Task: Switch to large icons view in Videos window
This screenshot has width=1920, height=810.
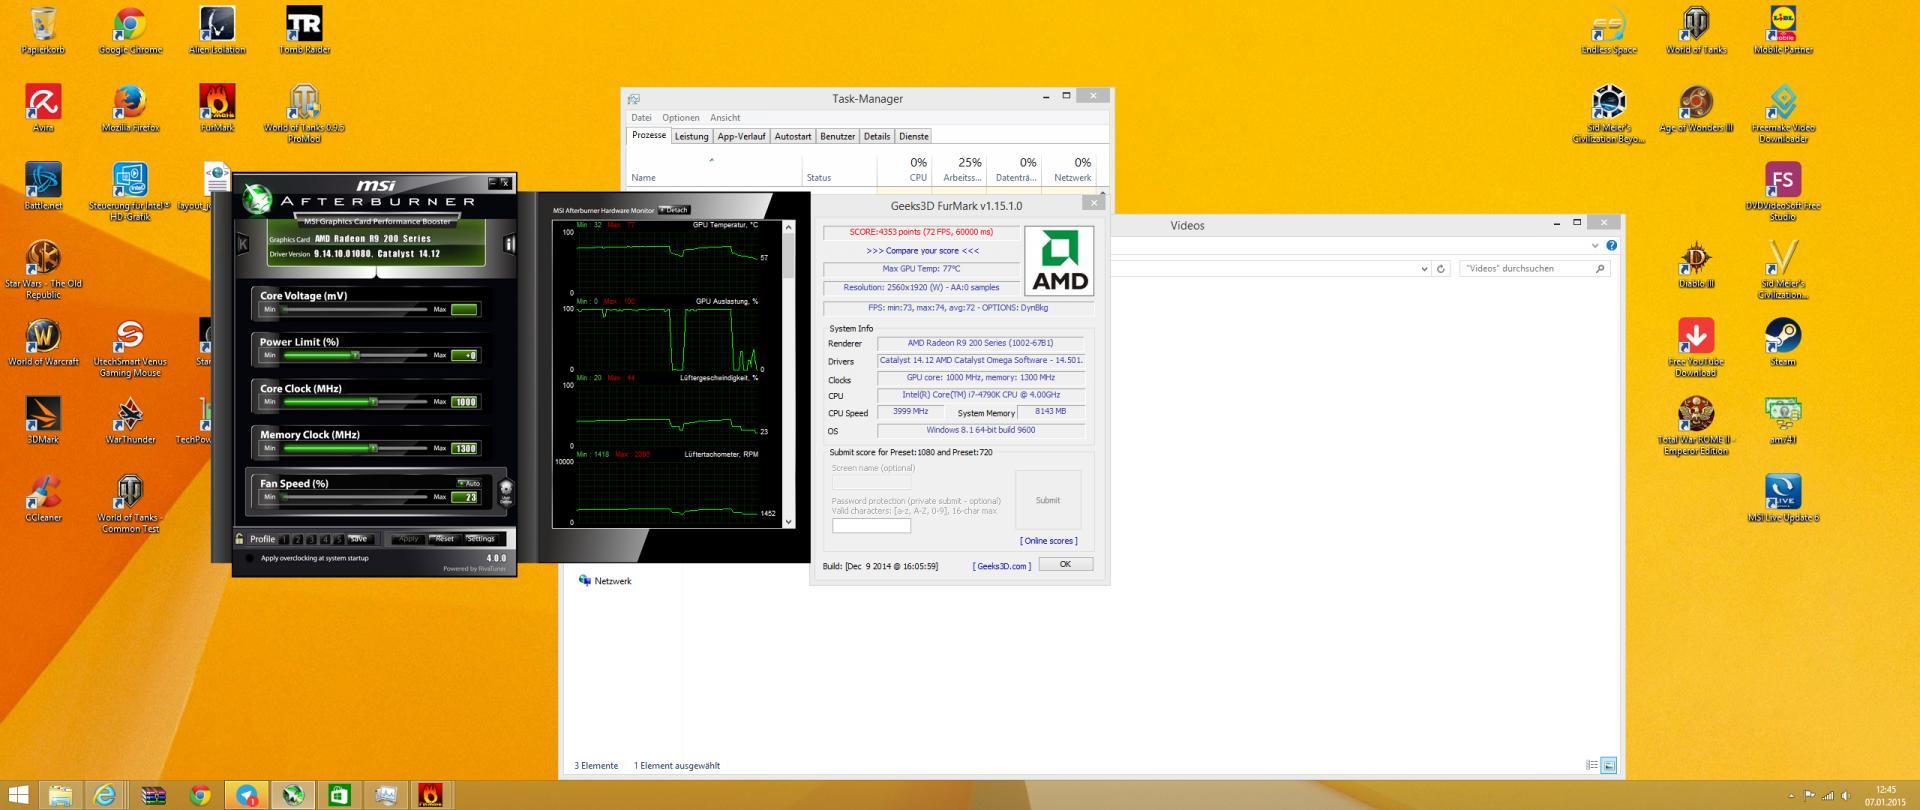Action: 1608,766
